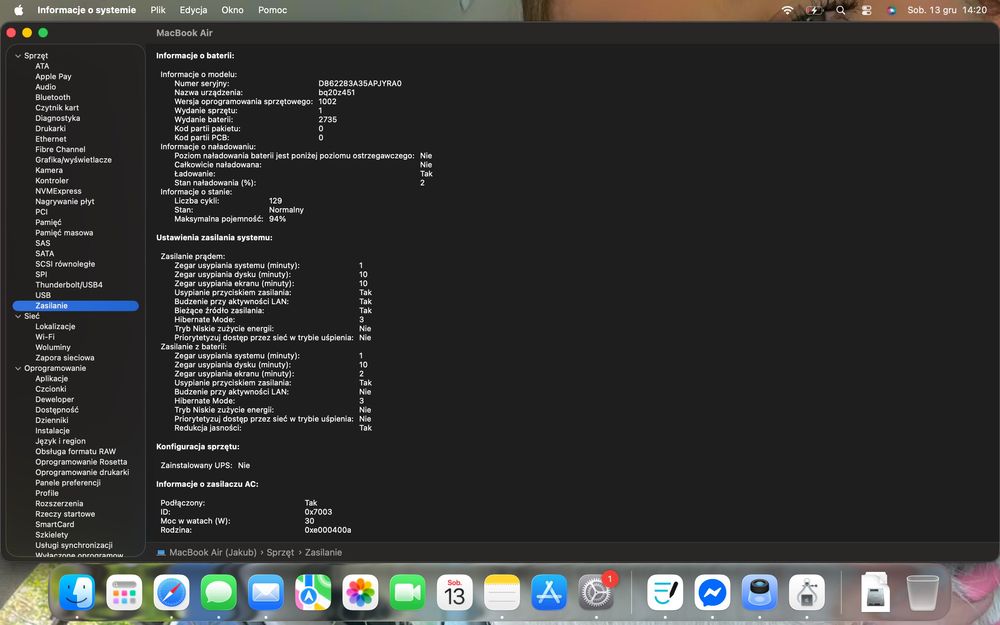Select Pamięć masowa in the sidebar
Viewport: 1000px width, 625px height.
click(x=64, y=233)
